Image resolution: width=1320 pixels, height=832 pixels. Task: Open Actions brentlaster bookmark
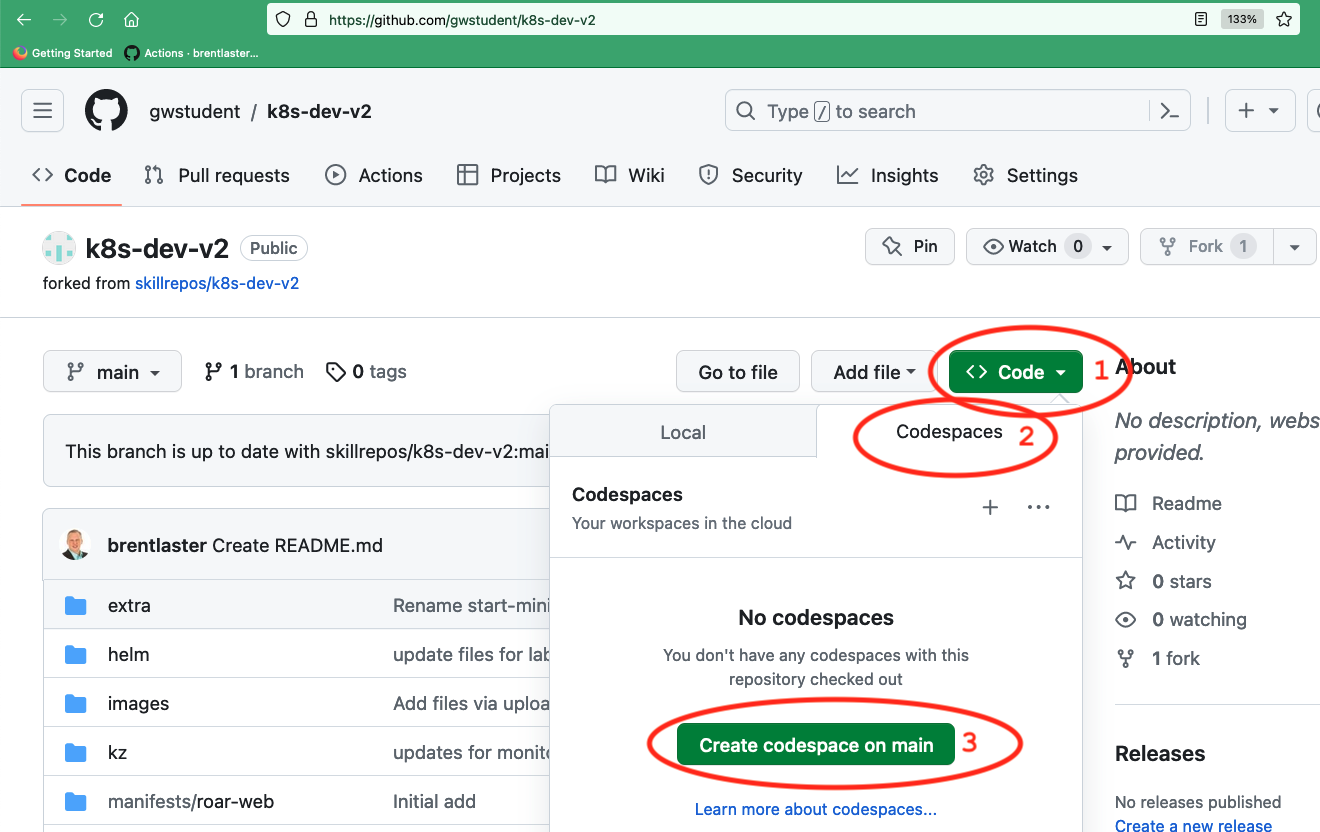click(x=191, y=53)
